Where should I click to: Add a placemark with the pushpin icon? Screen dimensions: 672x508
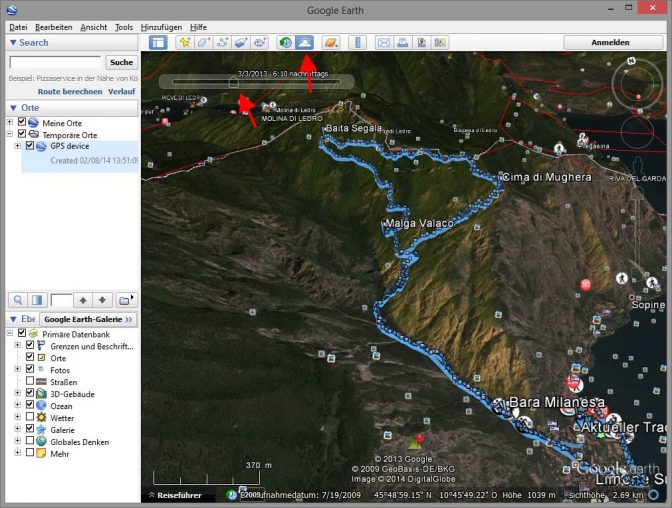click(x=185, y=42)
